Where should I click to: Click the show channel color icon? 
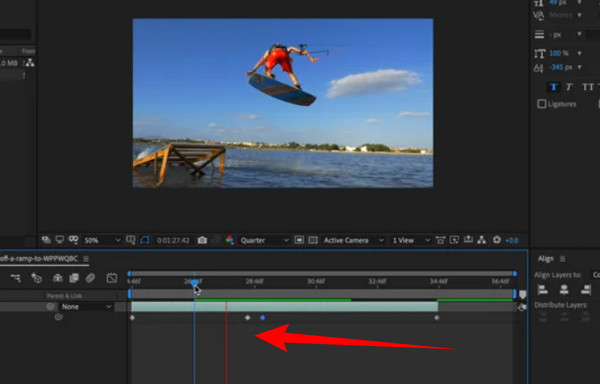[x=230, y=240]
